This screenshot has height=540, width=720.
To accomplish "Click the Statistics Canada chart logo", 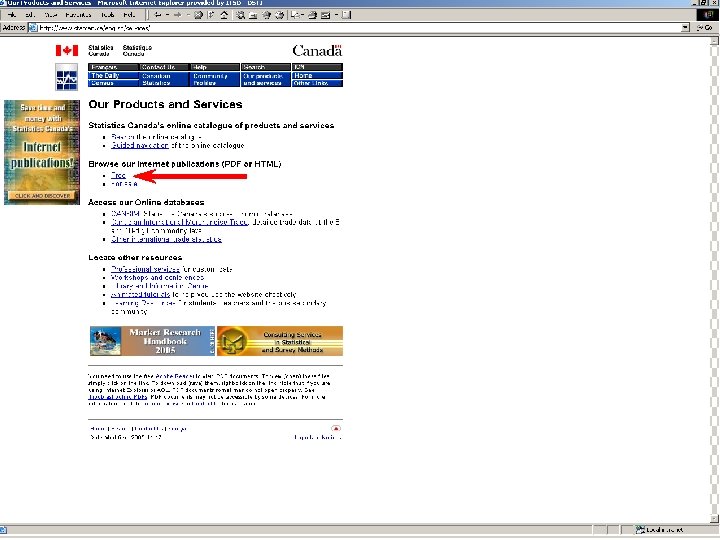I will click(67, 77).
